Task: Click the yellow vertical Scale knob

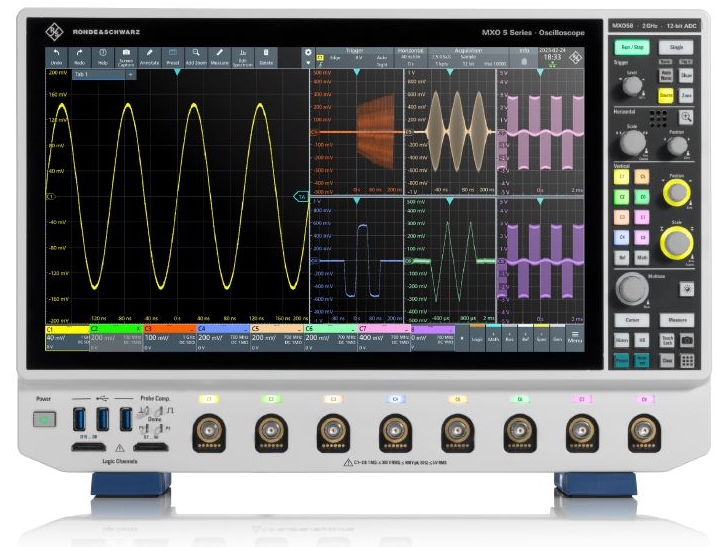Action: point(677,241)
